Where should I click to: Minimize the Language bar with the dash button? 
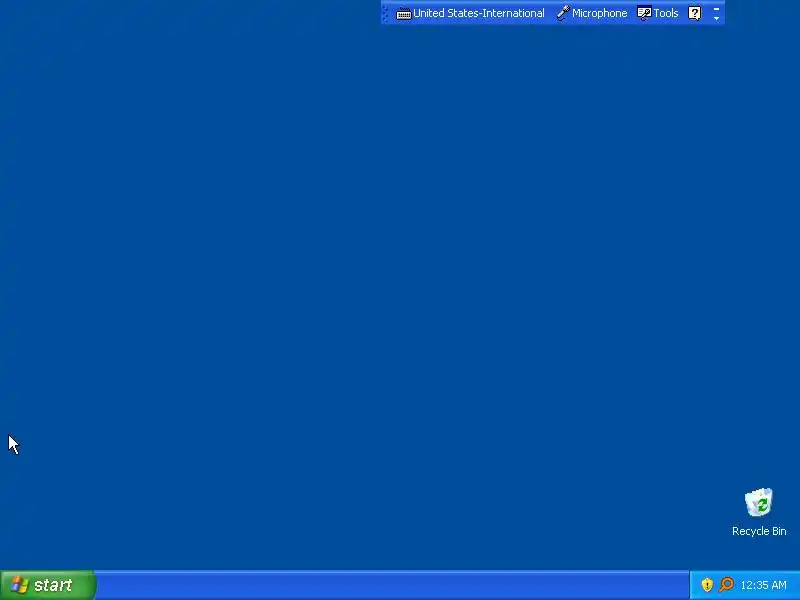pyautogui.click(x=716, y=8)
